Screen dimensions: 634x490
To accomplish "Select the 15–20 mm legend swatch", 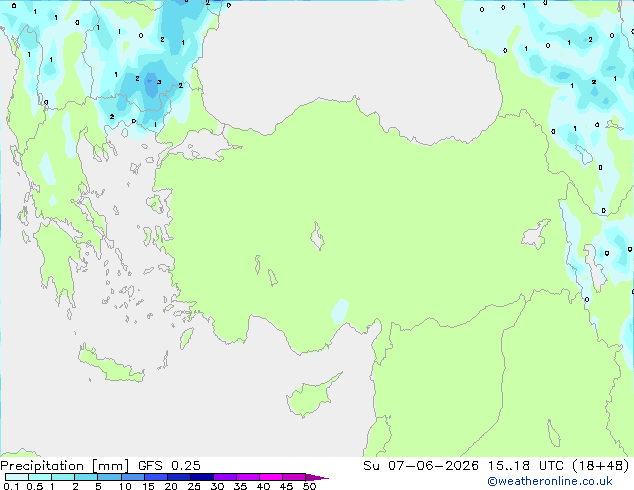I will click(x=156, y=477).
